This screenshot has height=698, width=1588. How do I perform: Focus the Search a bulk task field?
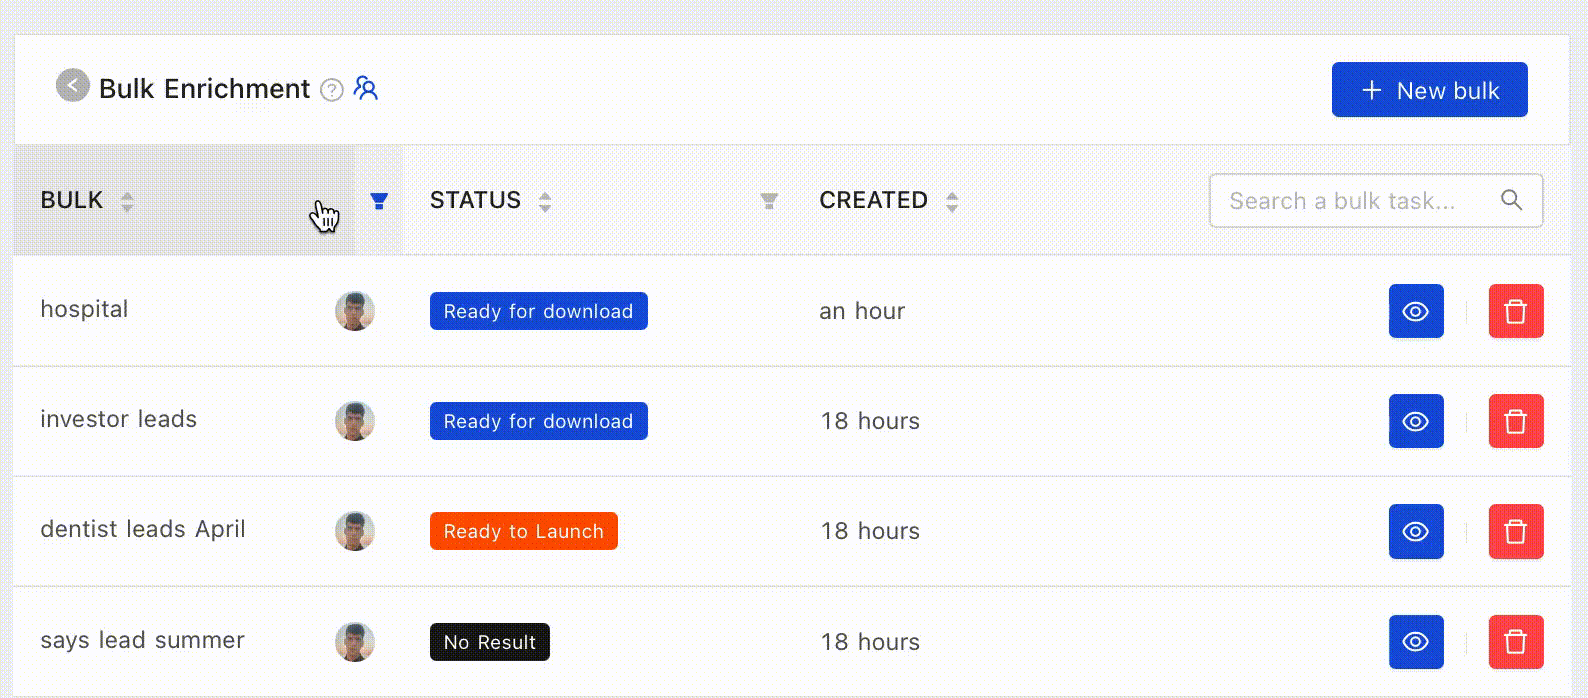click(1376, 201)
